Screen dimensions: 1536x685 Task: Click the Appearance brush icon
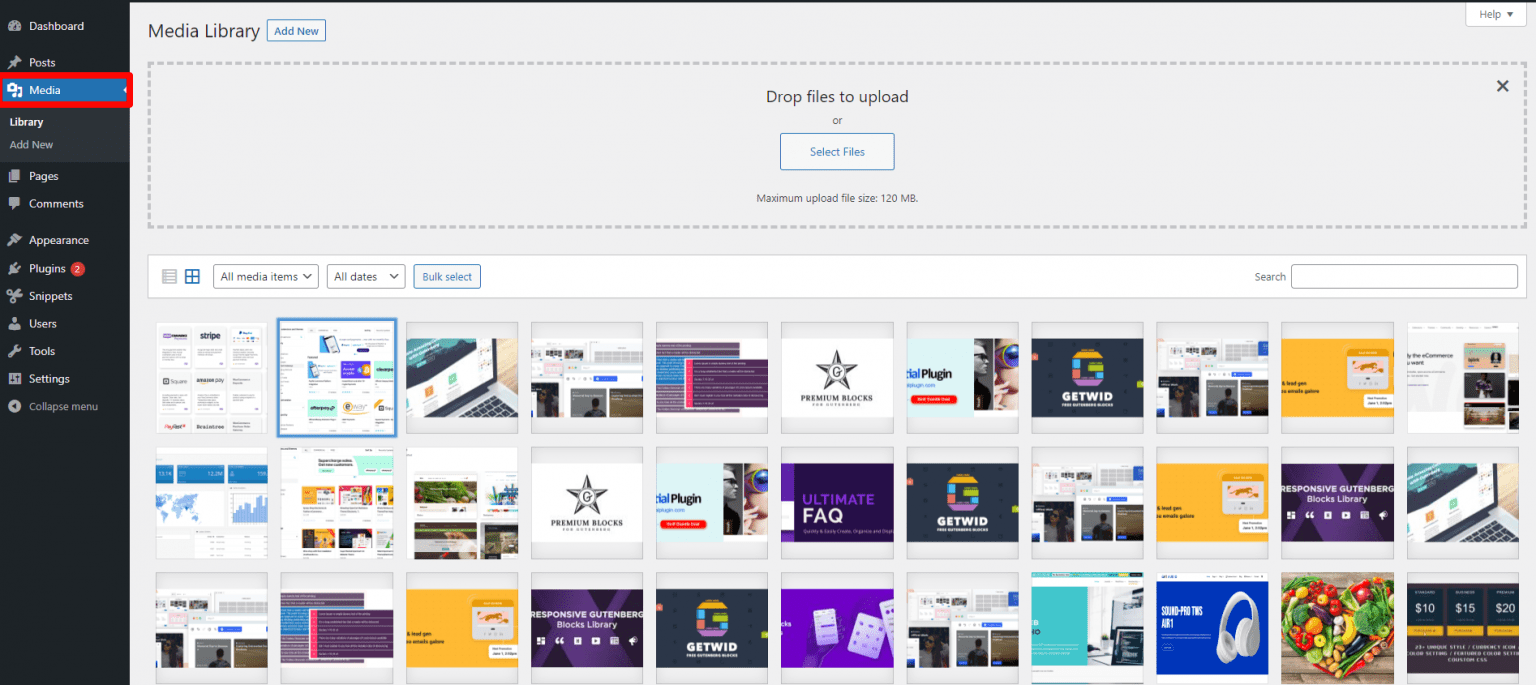(x=14, y=239)
